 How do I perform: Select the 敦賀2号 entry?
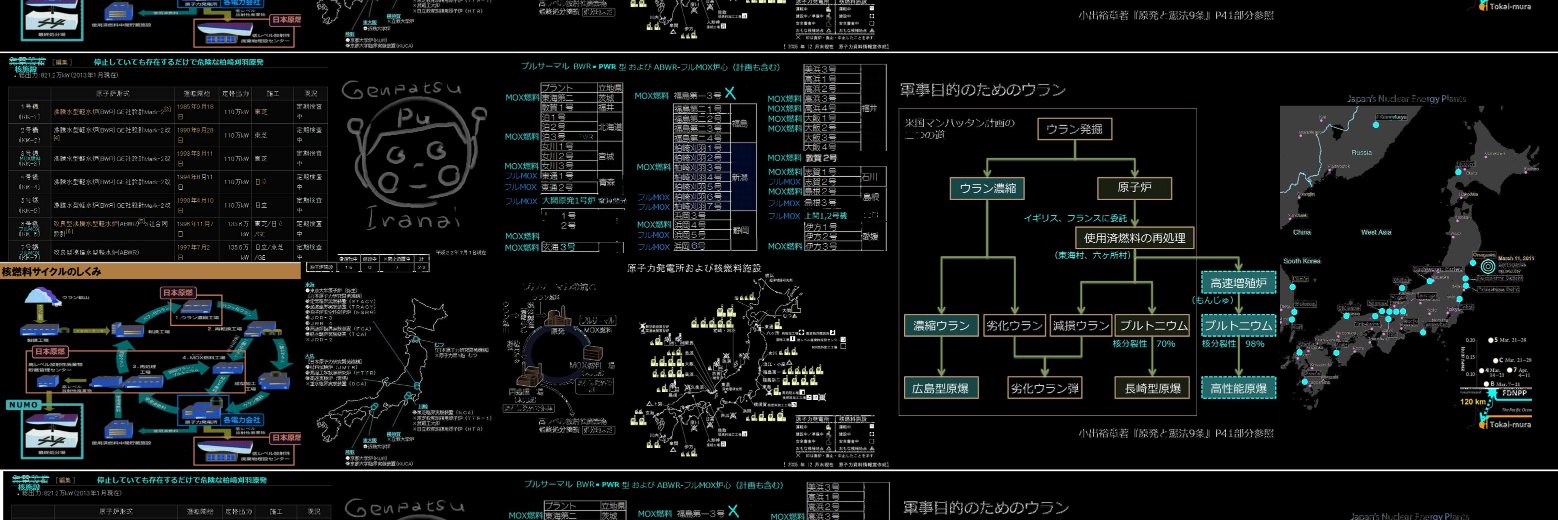(821, 158)
